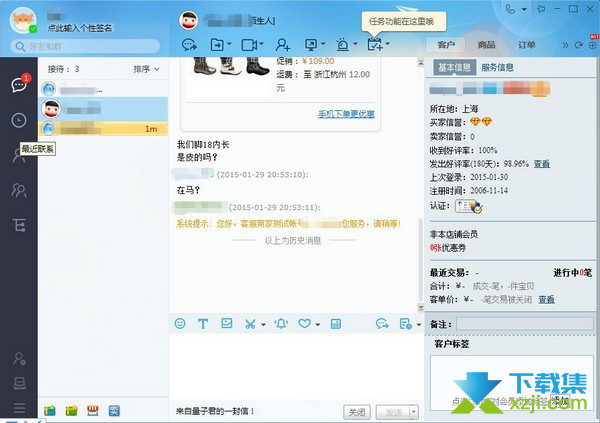Send a picture via image icon
This screenshot has width=600, height=423.
[x=227, y=323]
